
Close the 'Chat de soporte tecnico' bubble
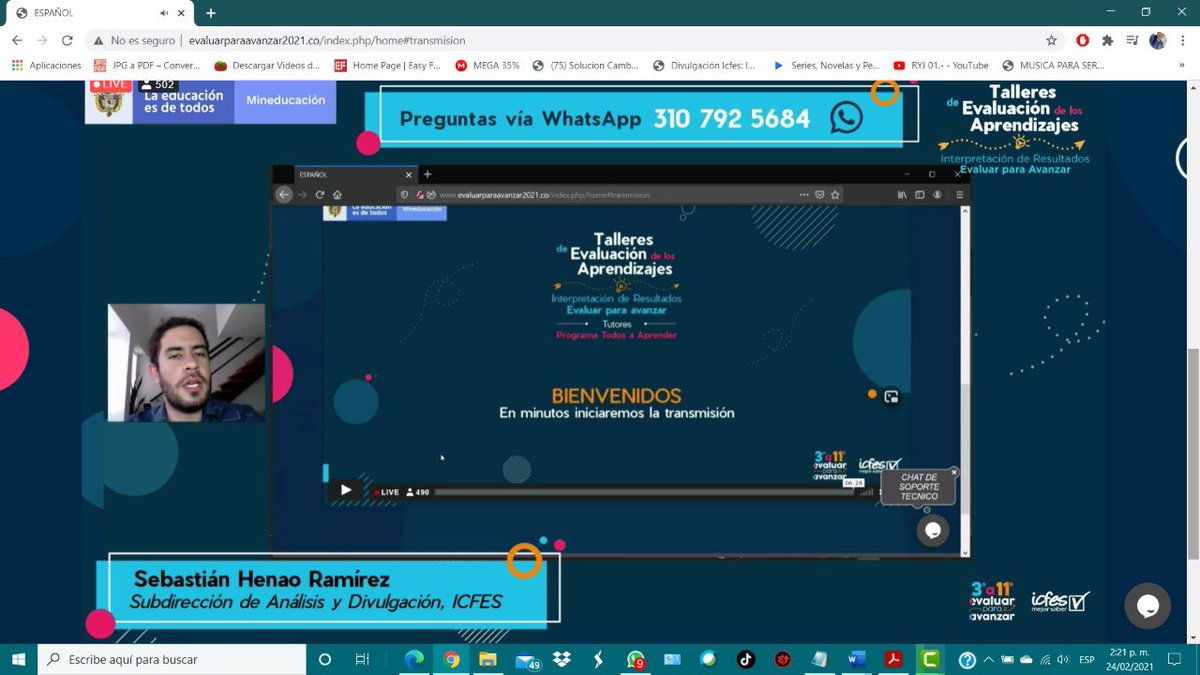[x=954, y=471]
